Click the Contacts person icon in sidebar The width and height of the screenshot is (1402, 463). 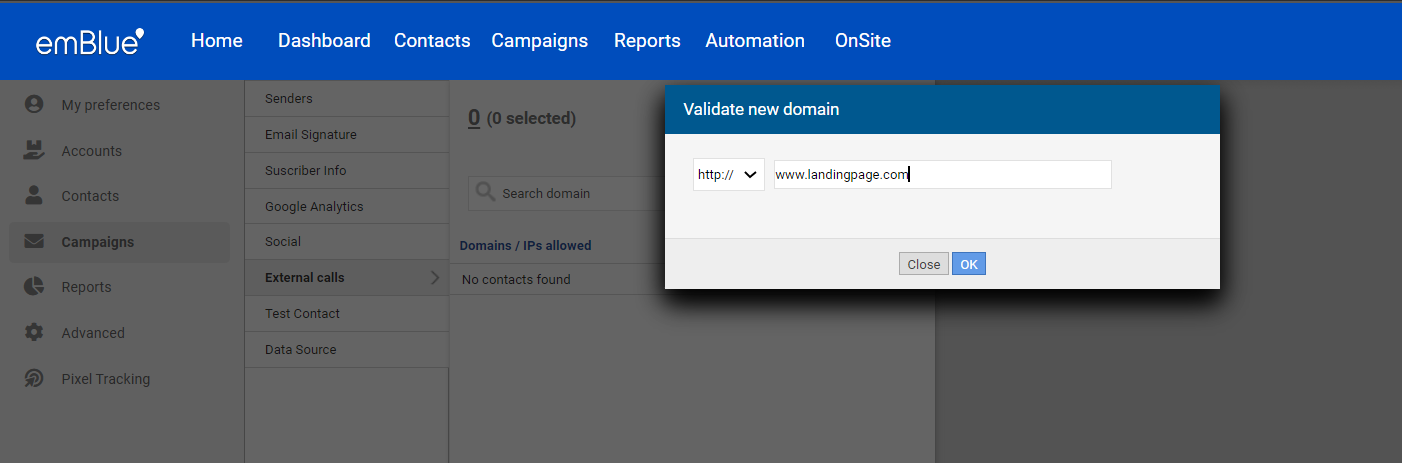tap(34, 195)
